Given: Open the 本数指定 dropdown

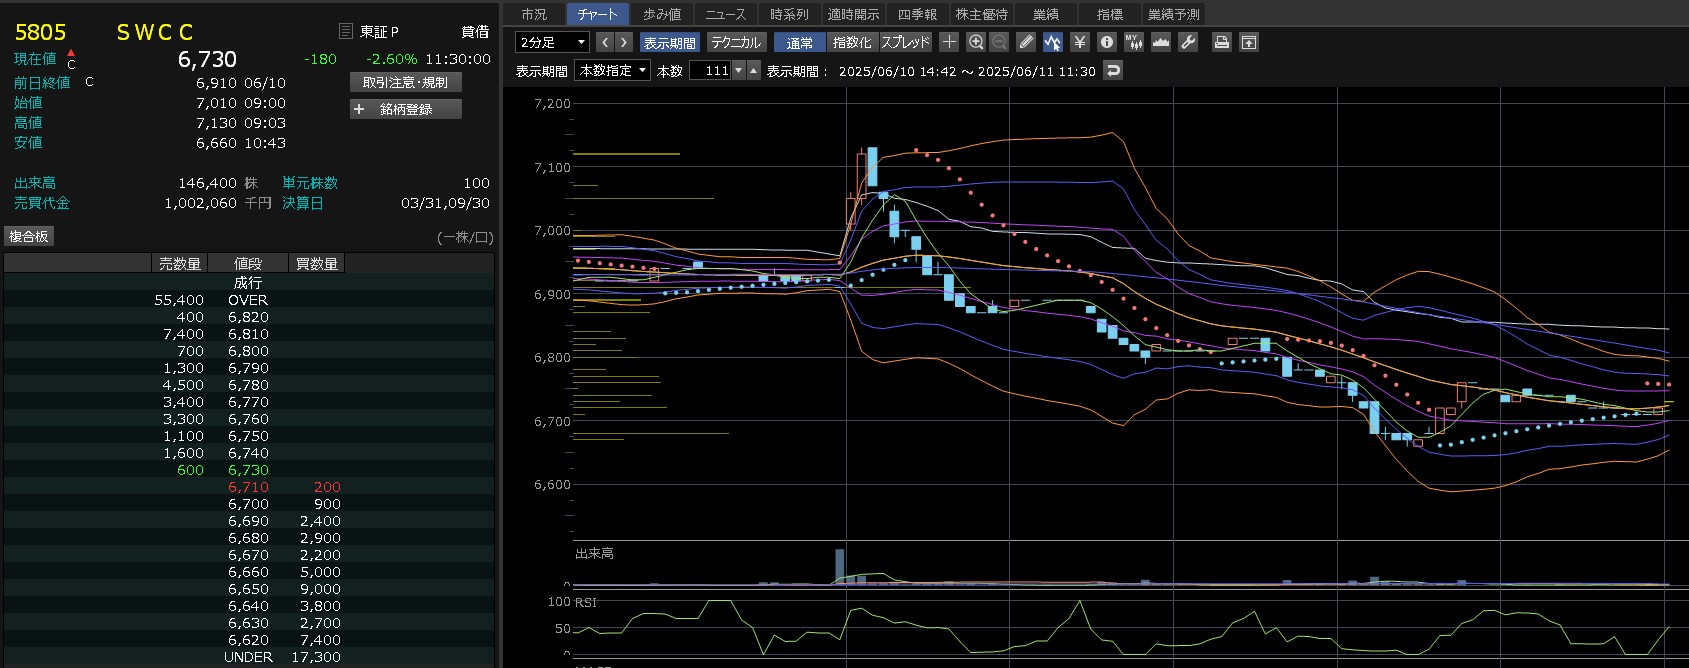Looking at the screenshot, I should click(613, 70).
